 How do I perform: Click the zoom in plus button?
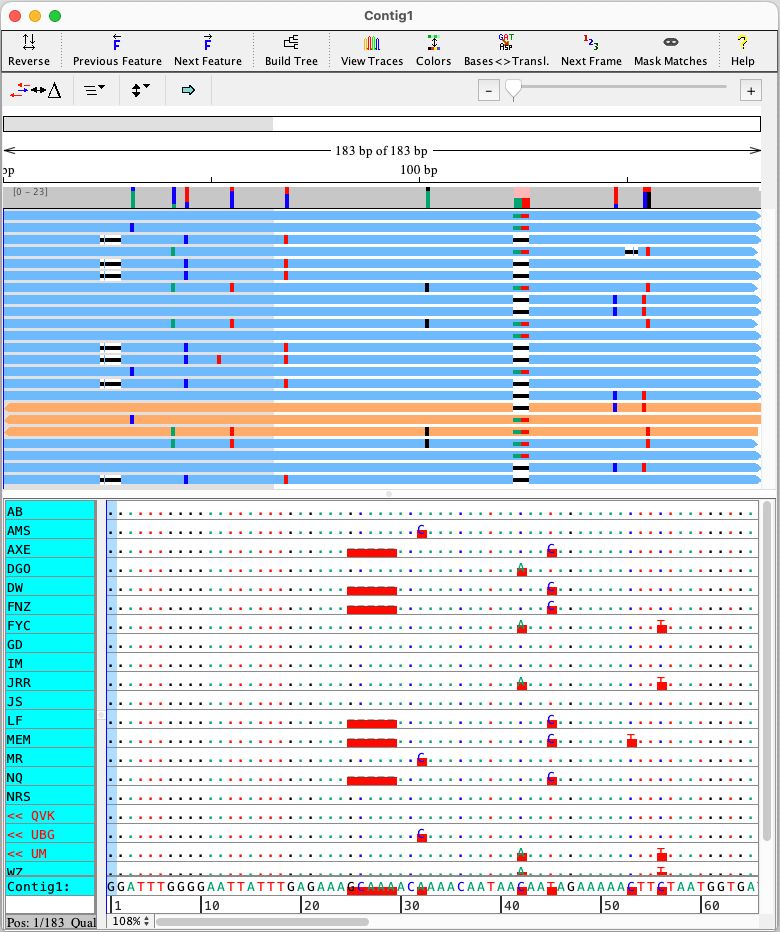tap(751, 91)
